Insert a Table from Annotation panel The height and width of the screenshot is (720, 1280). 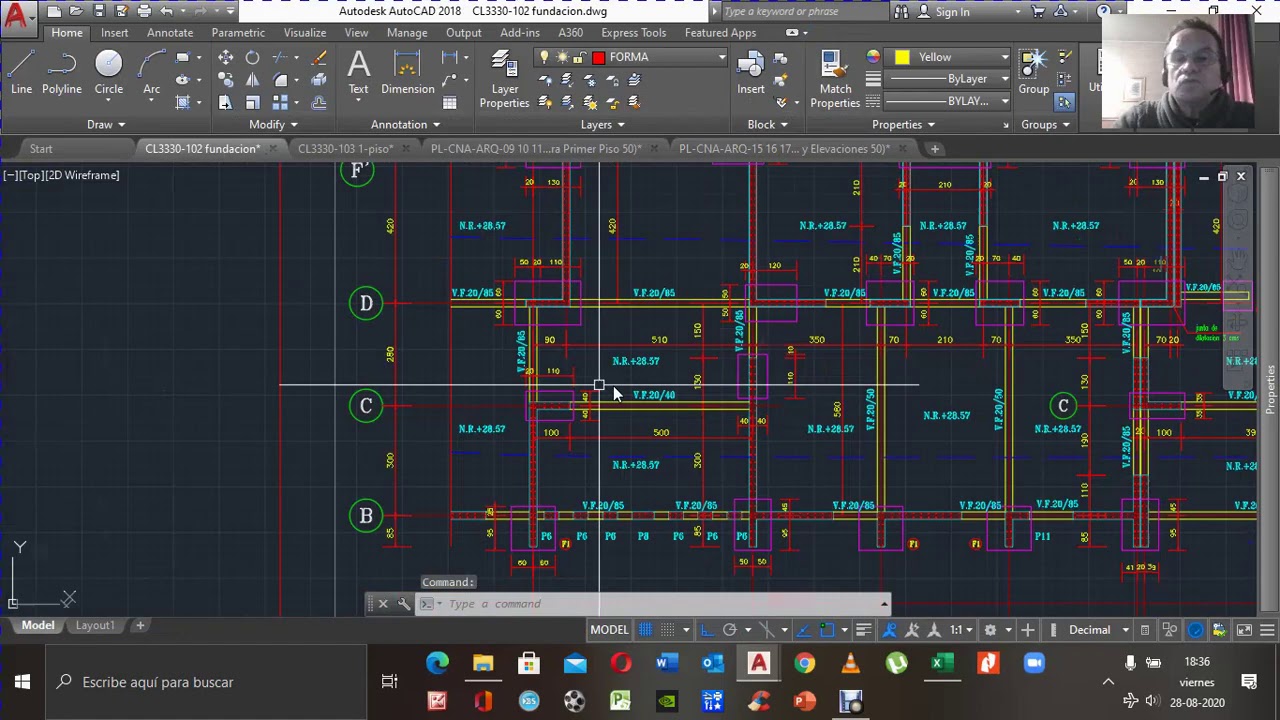tap(450, 102)
